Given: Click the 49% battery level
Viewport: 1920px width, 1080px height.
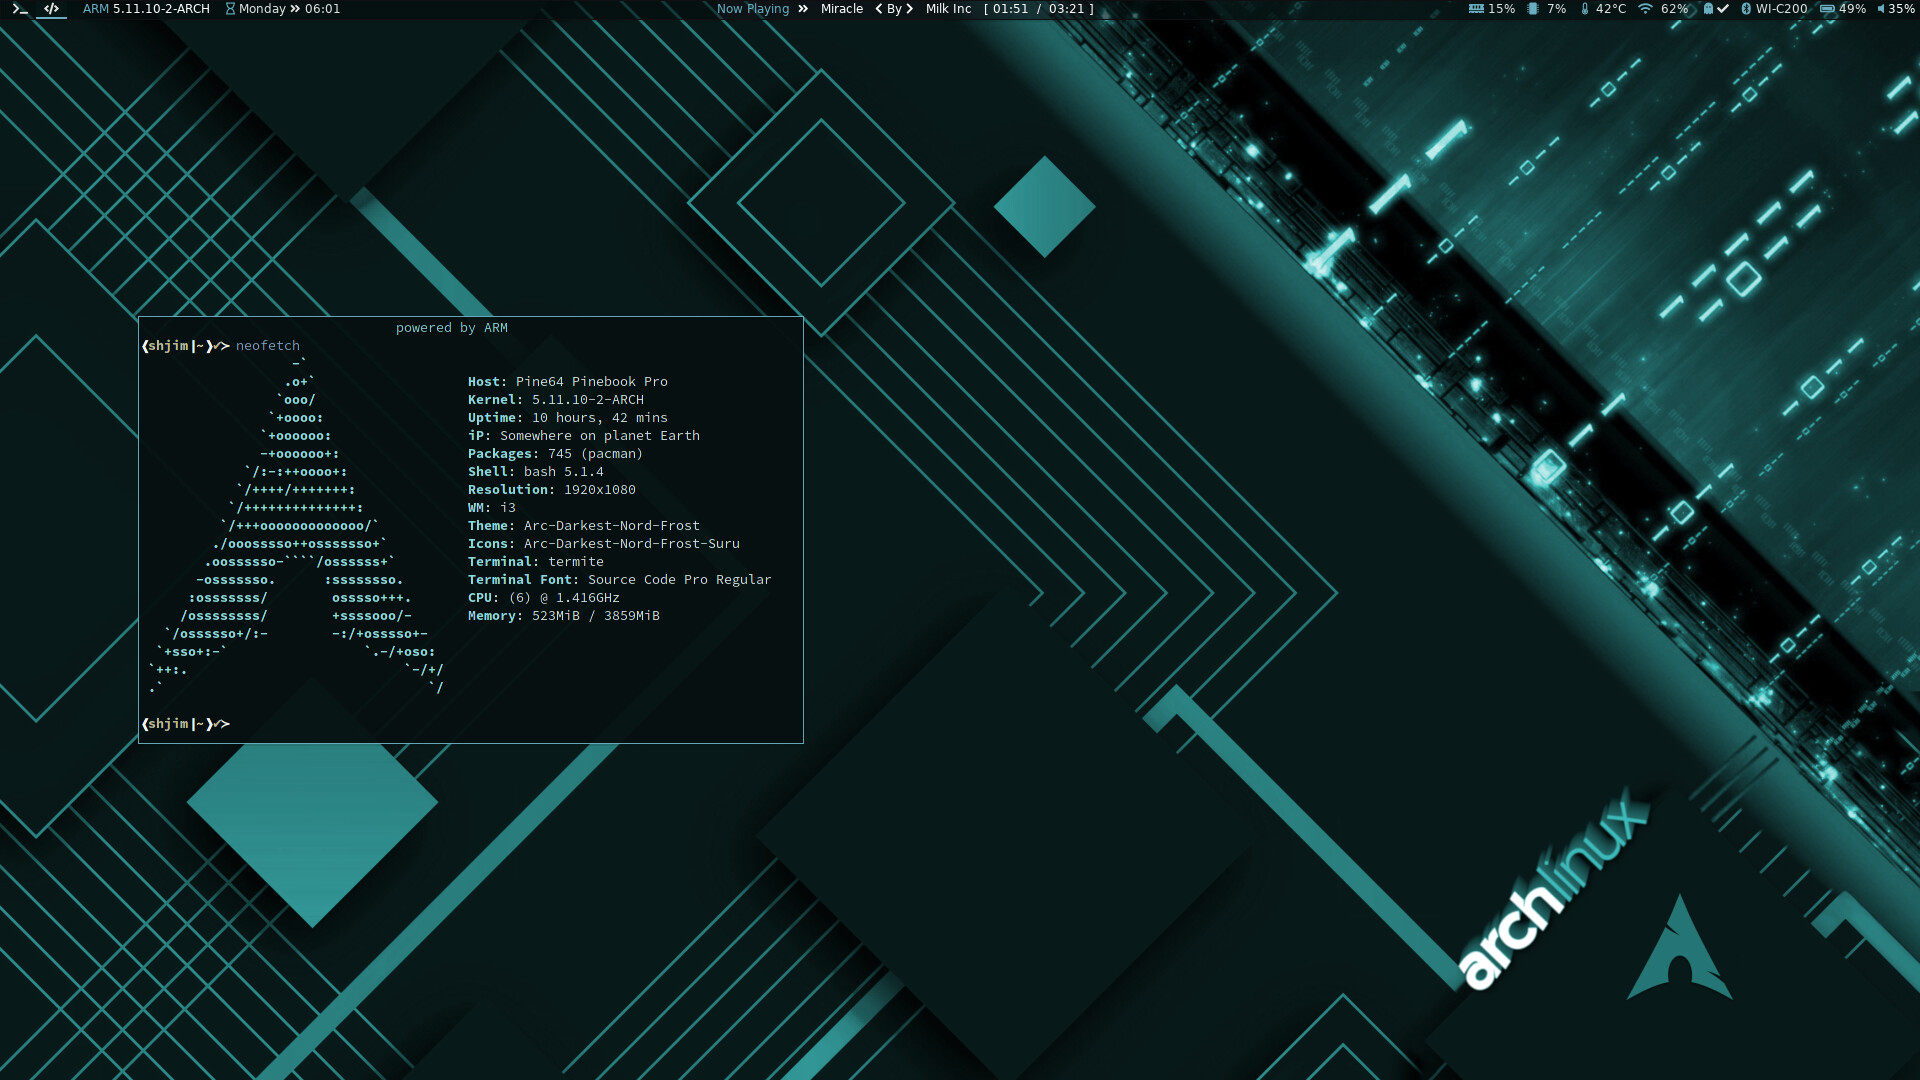Looking at the screenshot, I should [x=1853, y=9].
